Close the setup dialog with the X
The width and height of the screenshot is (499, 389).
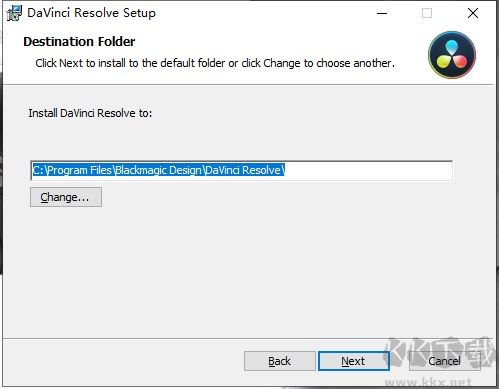click(473, 13)
